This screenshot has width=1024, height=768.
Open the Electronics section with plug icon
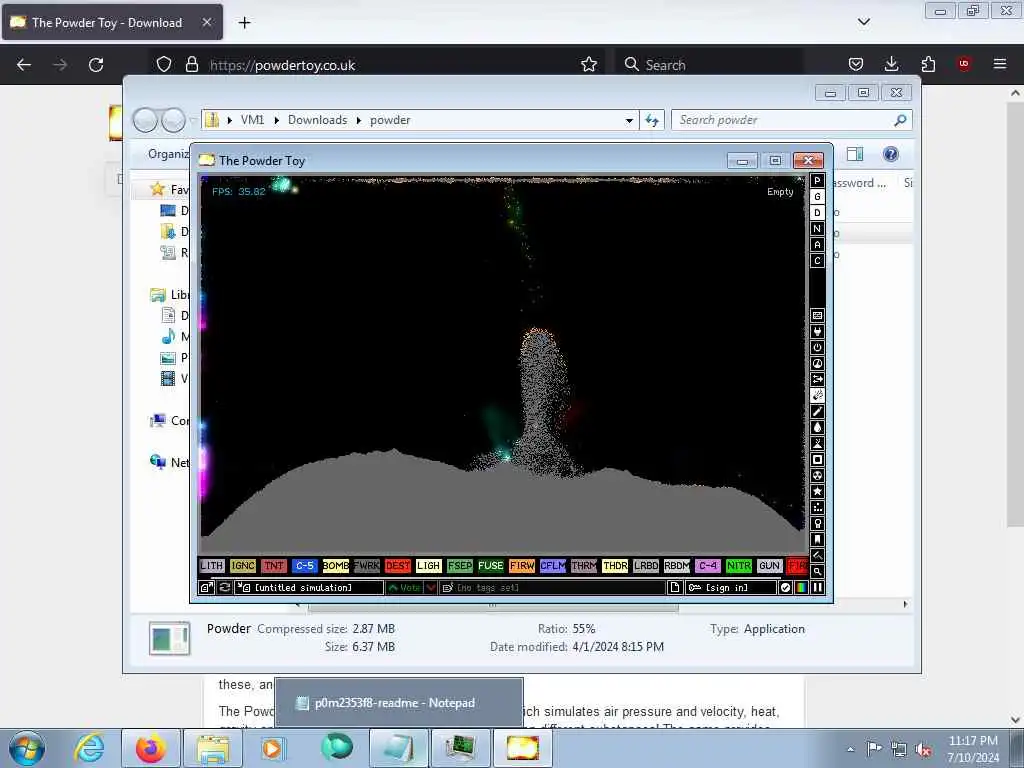pyautogui.click(x=817, y=332)
